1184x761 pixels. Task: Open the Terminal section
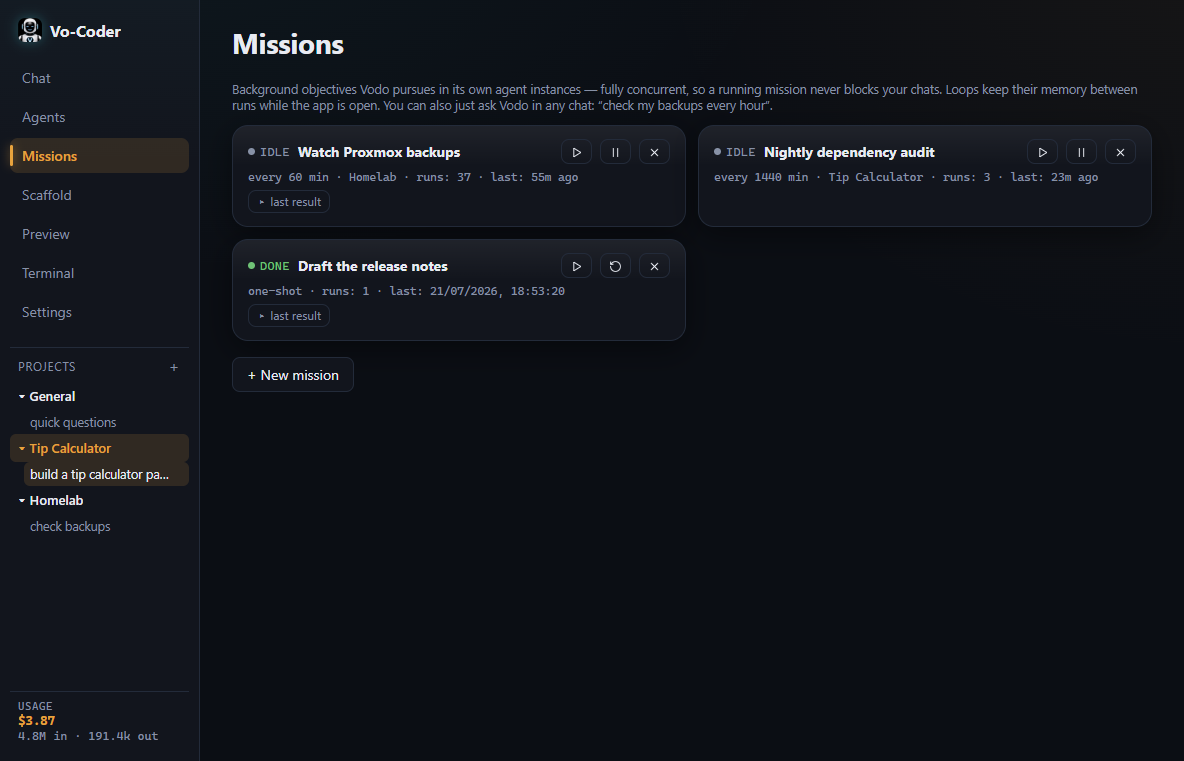click(x=100, y=273)
